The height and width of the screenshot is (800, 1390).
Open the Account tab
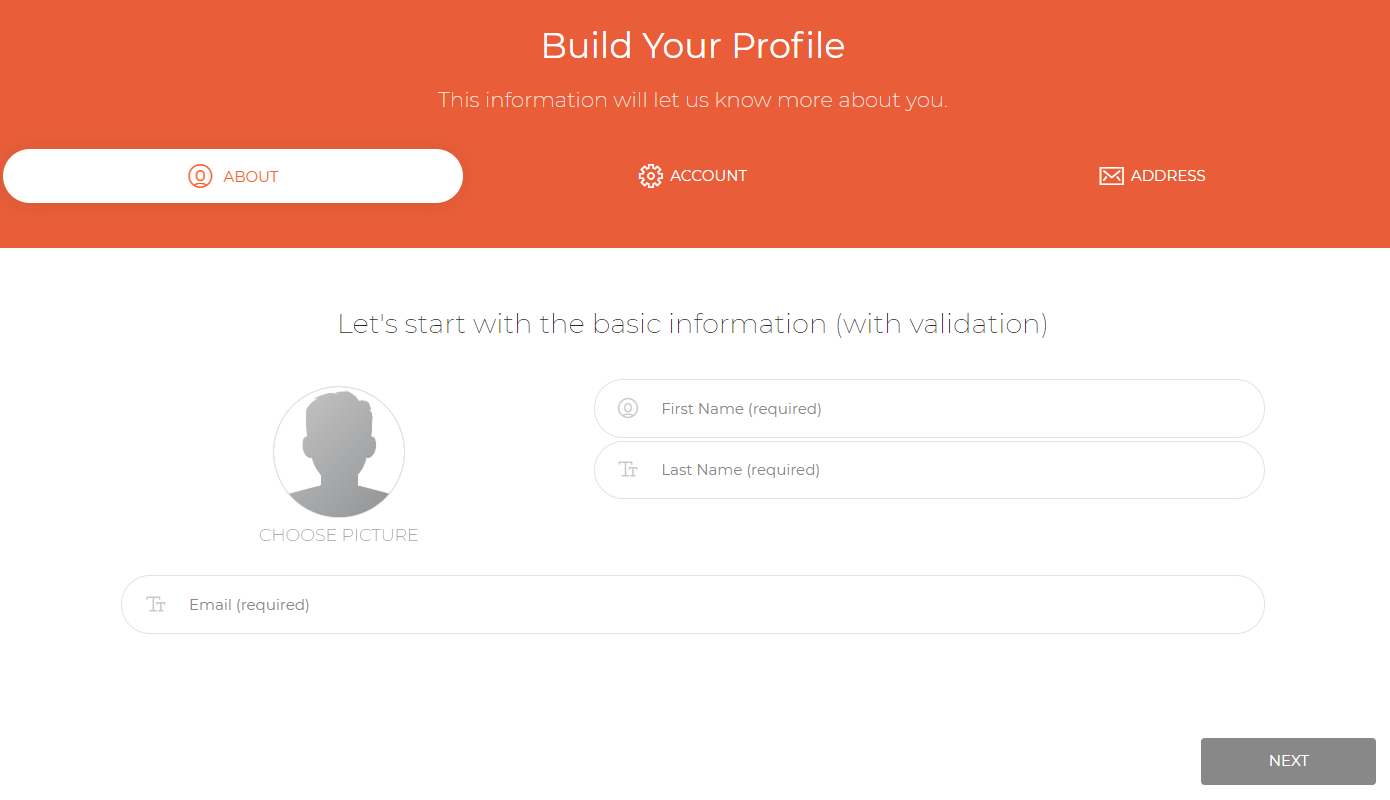point(693,176)
